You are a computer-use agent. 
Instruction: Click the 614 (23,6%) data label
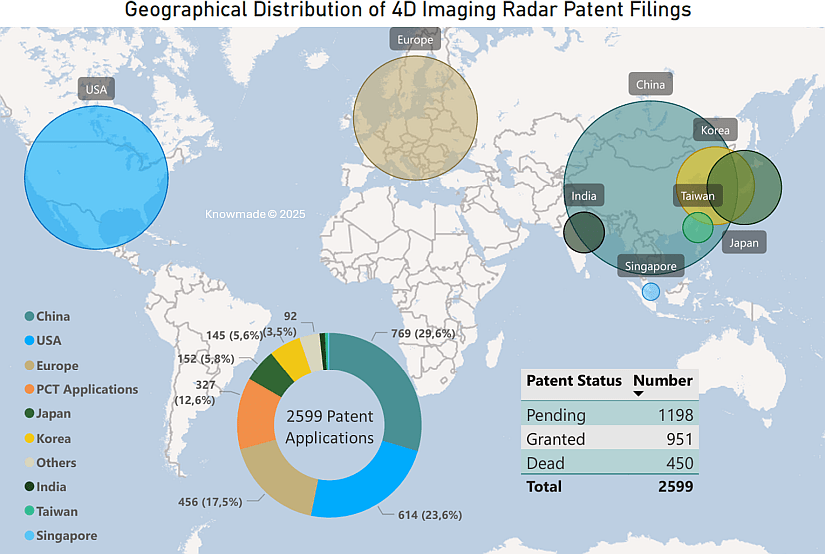[x=430, y=515]
